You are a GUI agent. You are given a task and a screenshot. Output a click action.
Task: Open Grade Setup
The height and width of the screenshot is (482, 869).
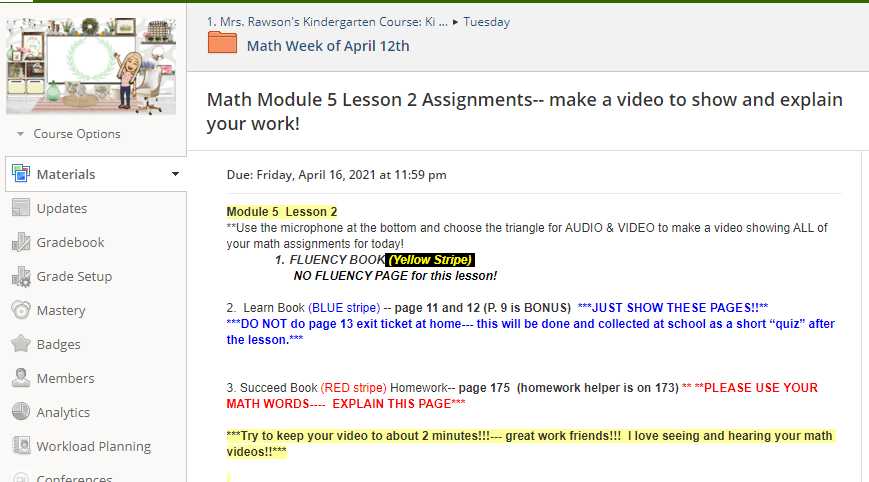point(74,276)
